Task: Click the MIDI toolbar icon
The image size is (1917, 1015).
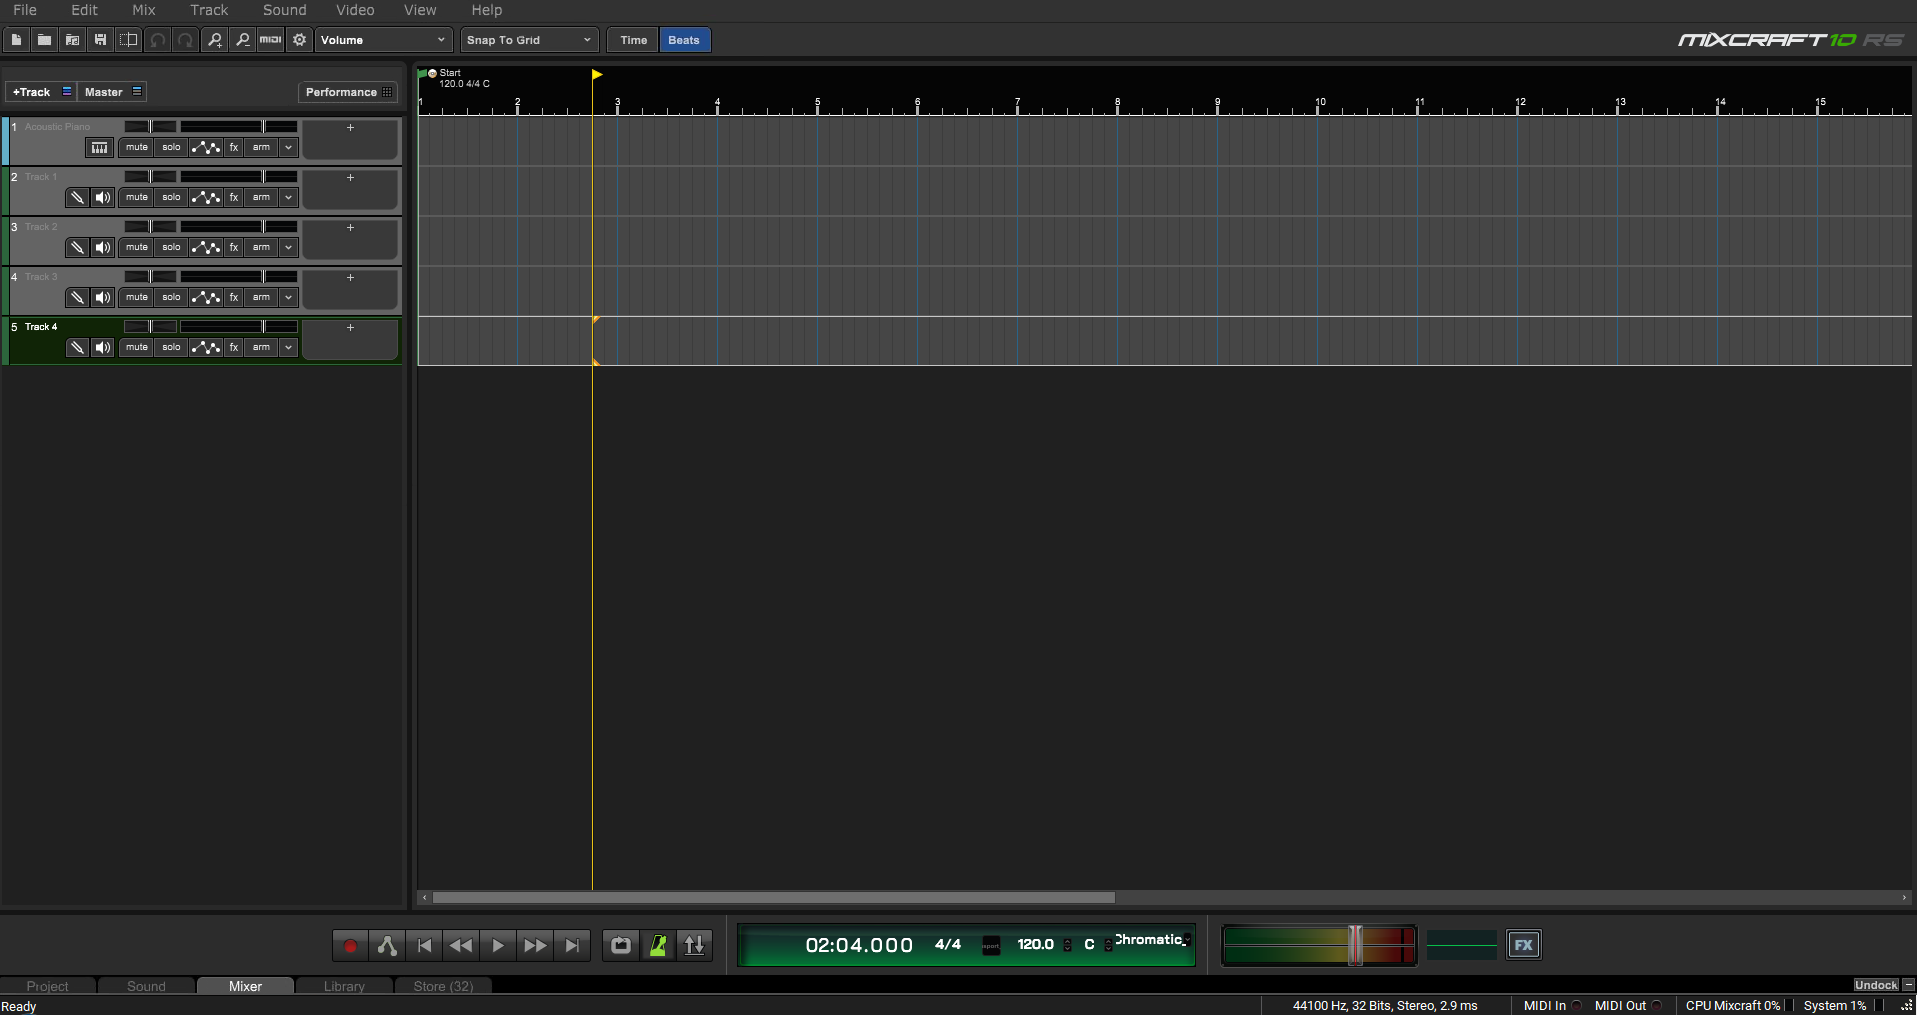Action: pyautogui.click(x=270, y=40)
